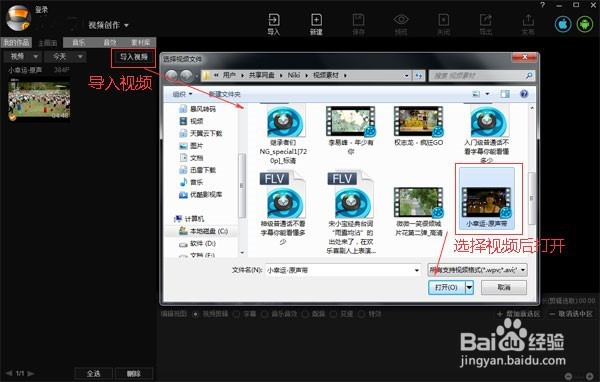Image resolution: width=600 pixels, height=382 pixels.
Task: Open the 视频创作 mode dropdown
Action: pos(108,25)
